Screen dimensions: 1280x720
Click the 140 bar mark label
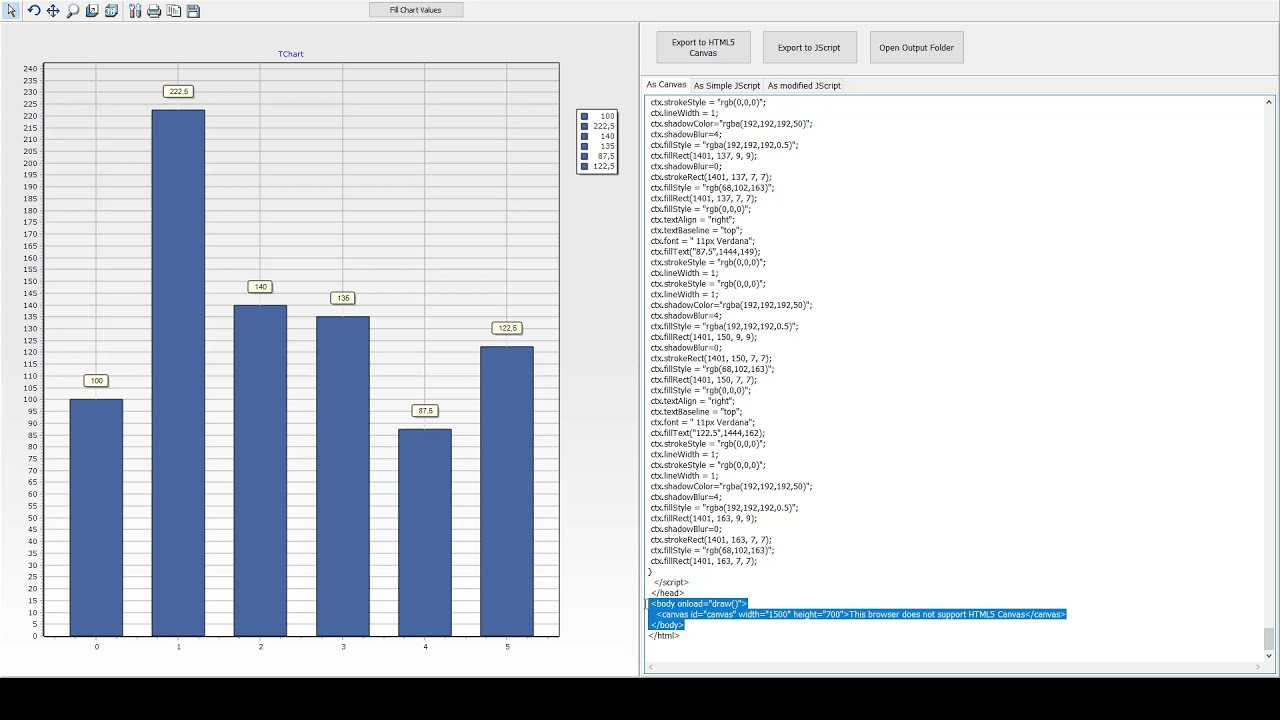(x=261, y=287)
